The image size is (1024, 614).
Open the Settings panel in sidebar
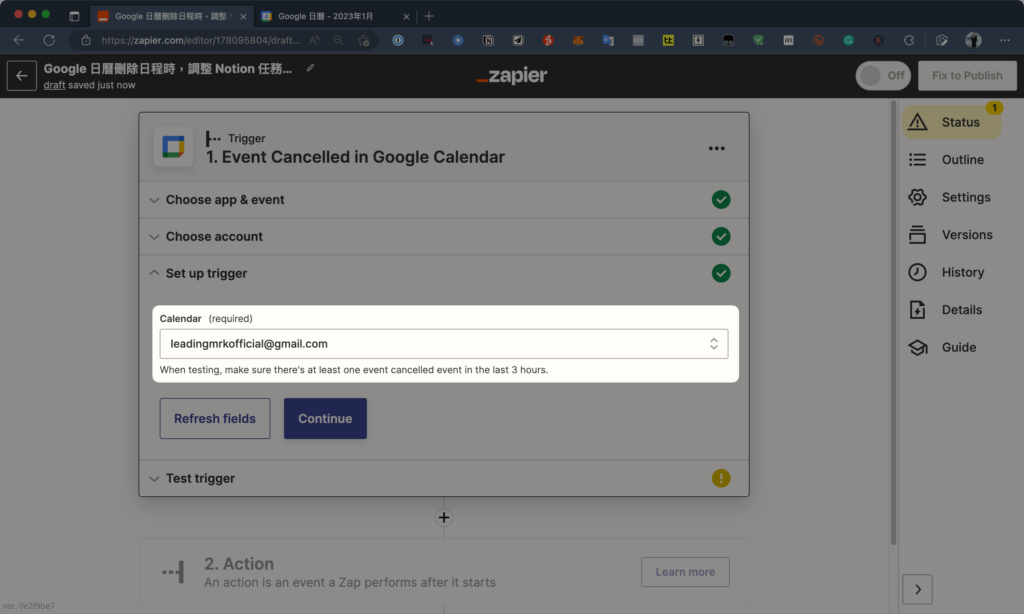(952, 197)
